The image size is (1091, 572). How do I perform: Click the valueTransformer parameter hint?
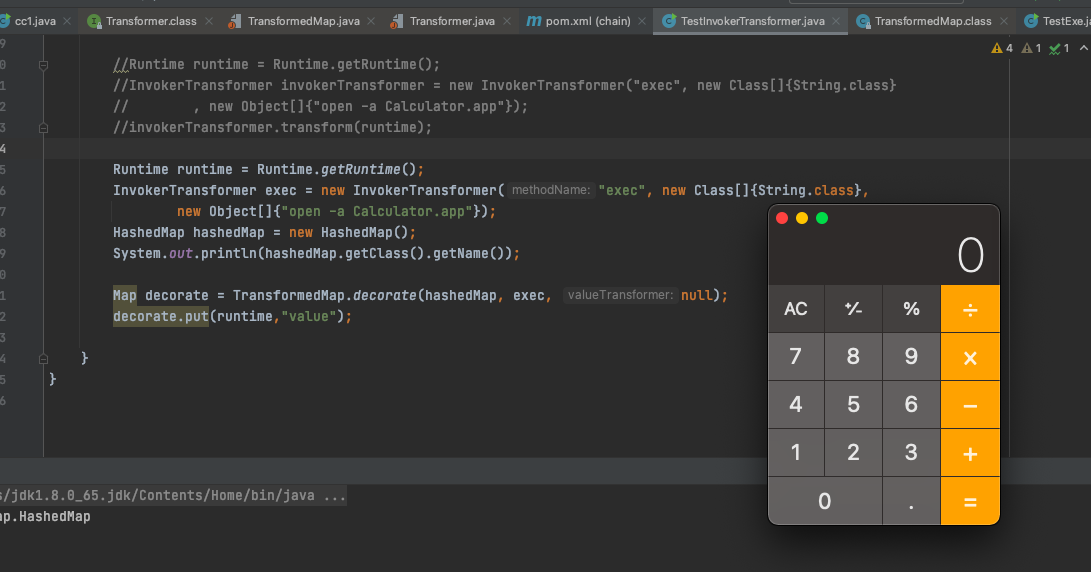(x=620, y=295)
